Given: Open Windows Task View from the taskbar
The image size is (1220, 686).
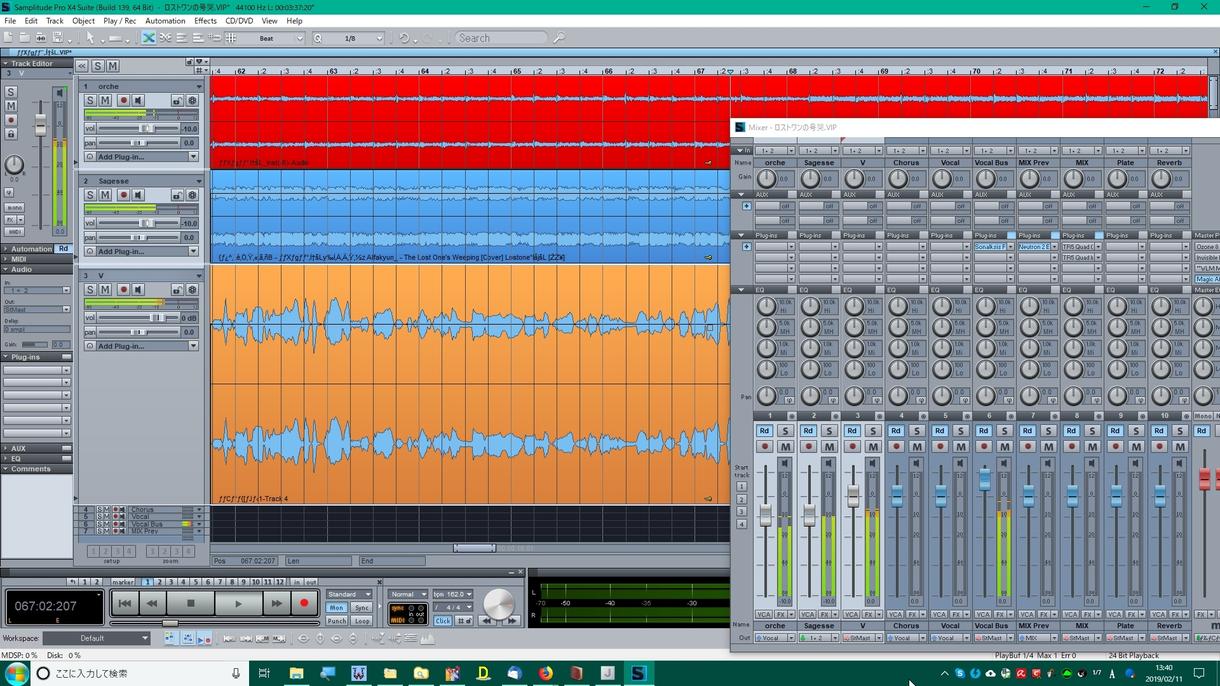Looking at the screenshot, I should [x=264, y=673].
